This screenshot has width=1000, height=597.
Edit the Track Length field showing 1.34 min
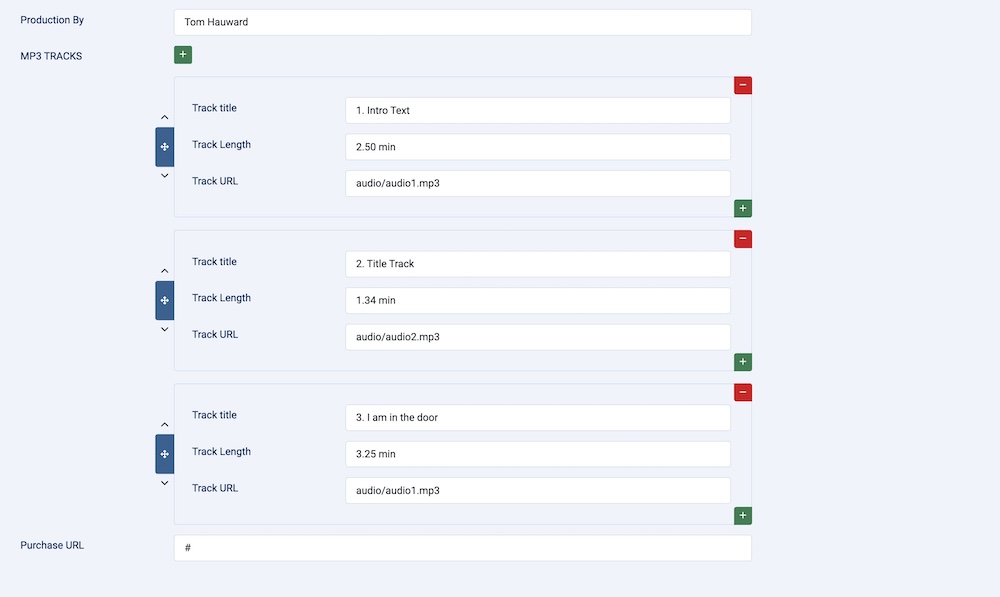[537, 301]
